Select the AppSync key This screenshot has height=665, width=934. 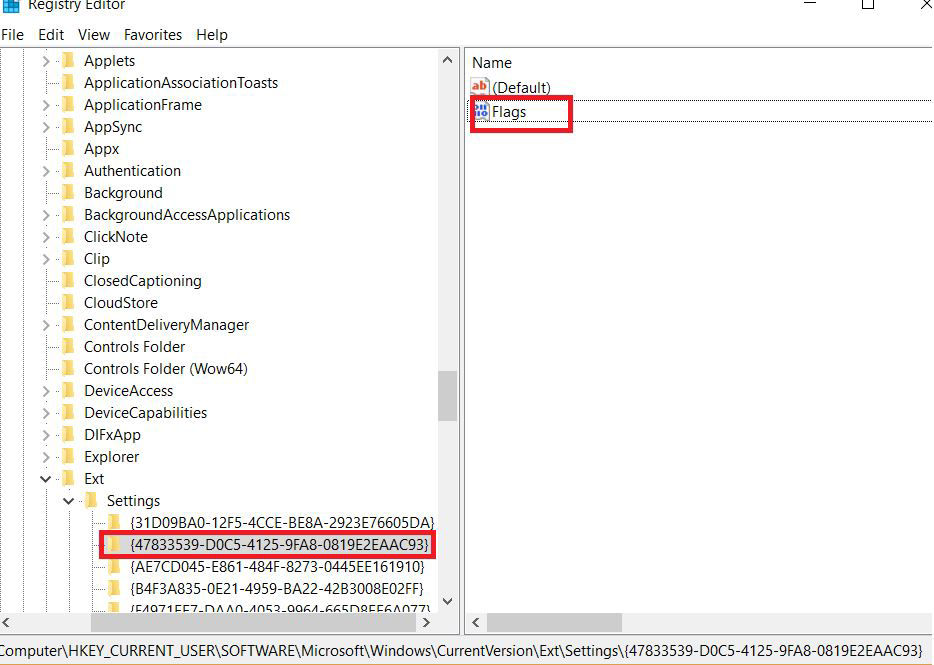tap(113, 127)
